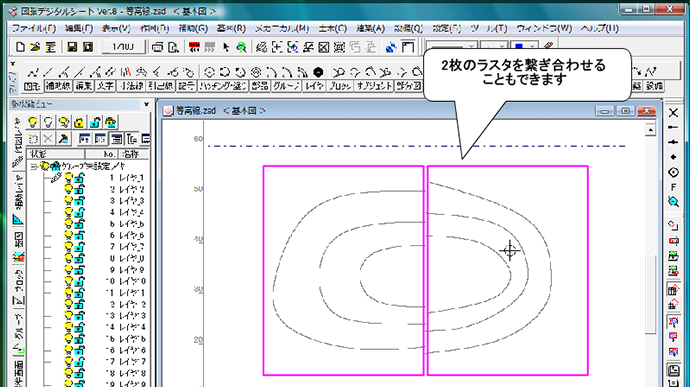Viewport: 690px width, 387px height.
Task: Select the polyline drawing tool icon
Action: (x=33, y=72)
